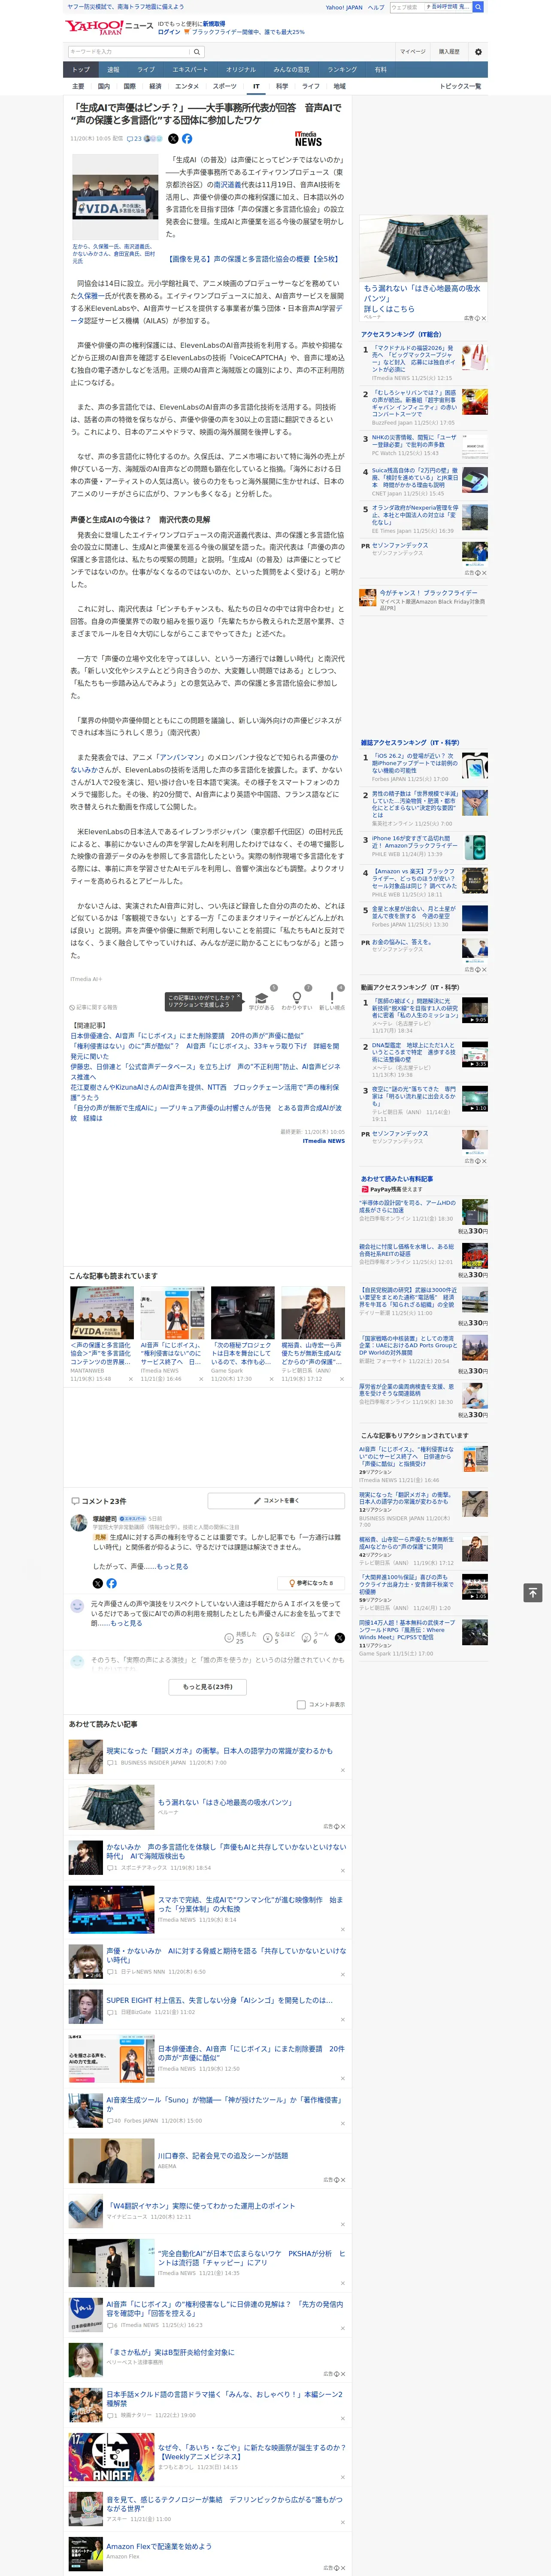551x2576 pixels.
Task: Open the settings gear icon in header
Action: pyautogui.click(x=478, y=52)
